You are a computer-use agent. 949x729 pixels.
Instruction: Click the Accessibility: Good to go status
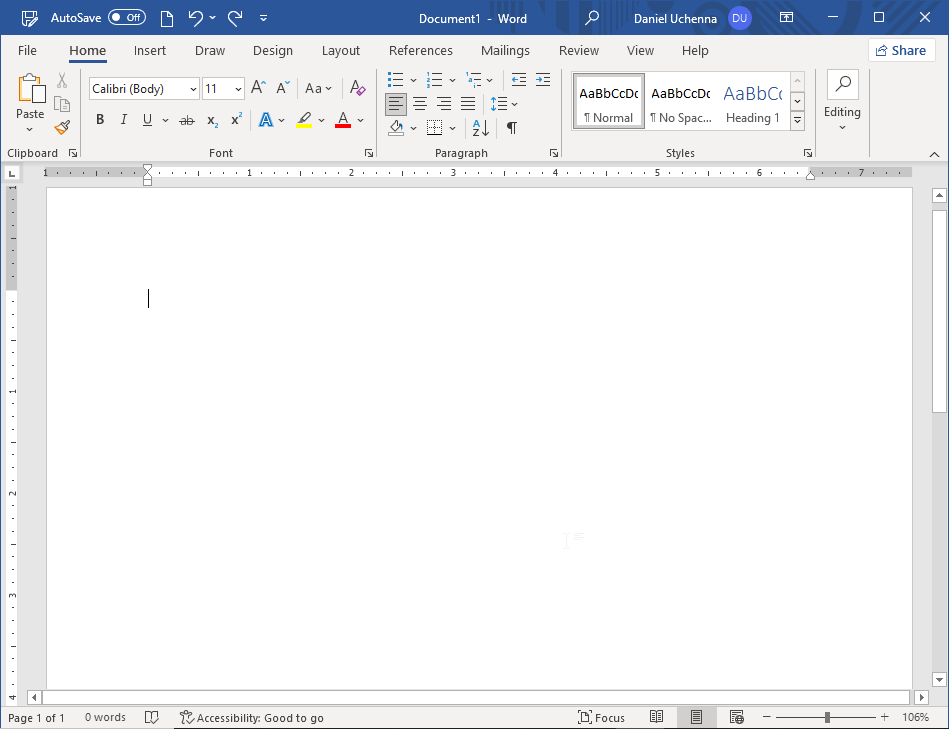coord(252,718)
